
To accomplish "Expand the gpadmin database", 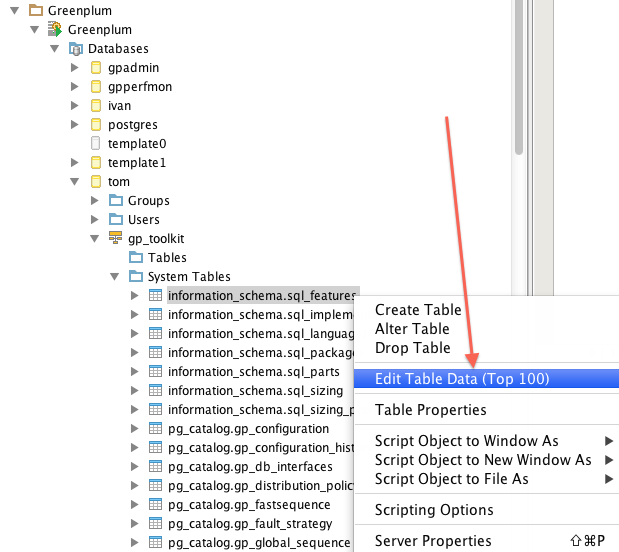I will click(74, 68).
